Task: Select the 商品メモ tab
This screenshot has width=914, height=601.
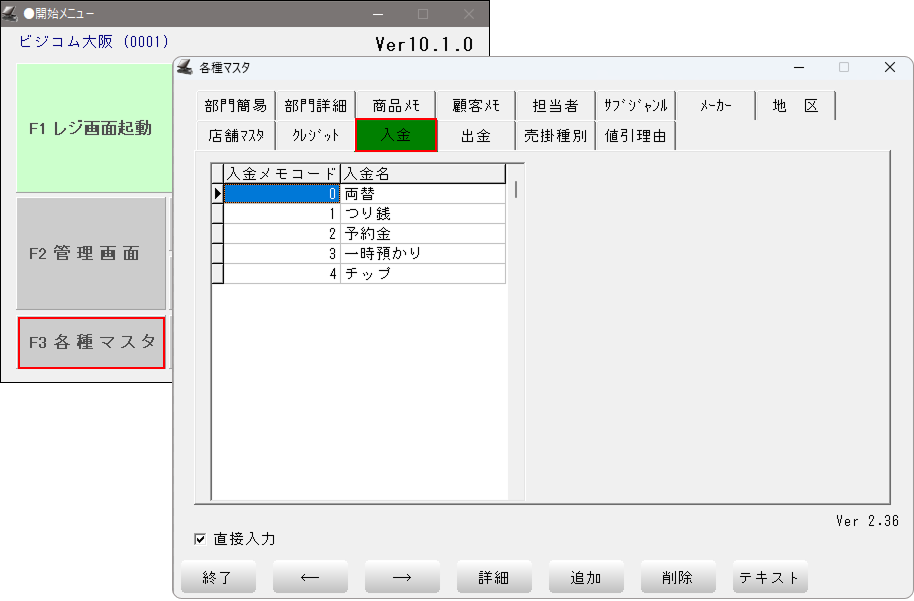Action: pos(396,106)
